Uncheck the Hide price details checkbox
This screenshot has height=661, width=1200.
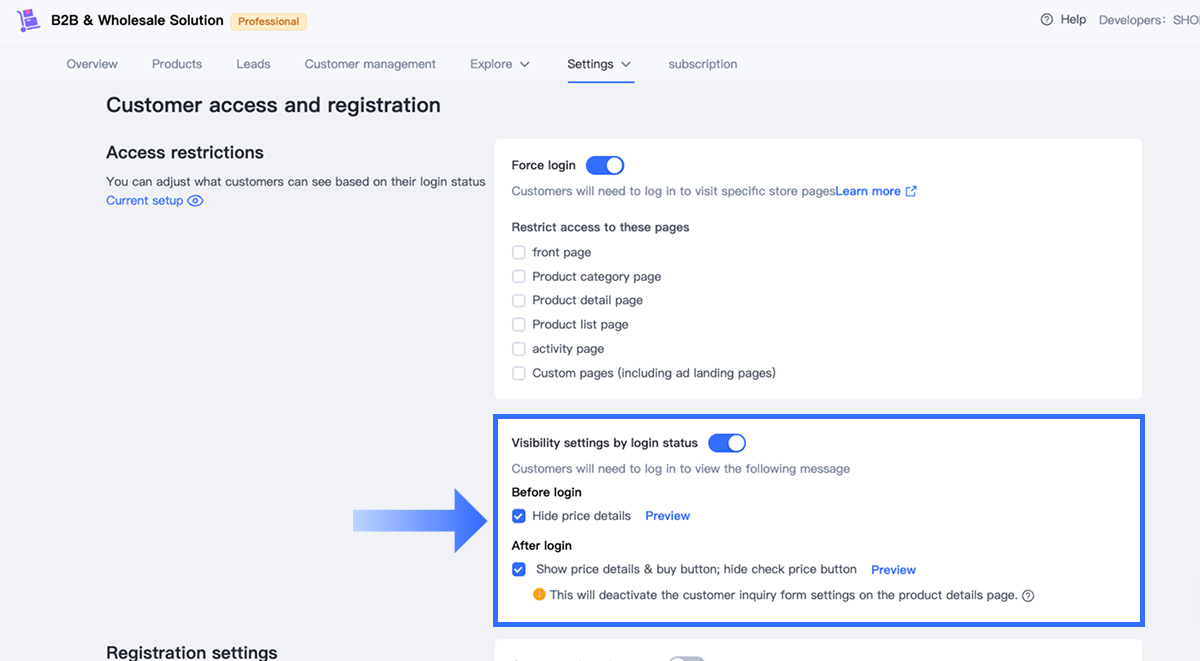(519, 516)
